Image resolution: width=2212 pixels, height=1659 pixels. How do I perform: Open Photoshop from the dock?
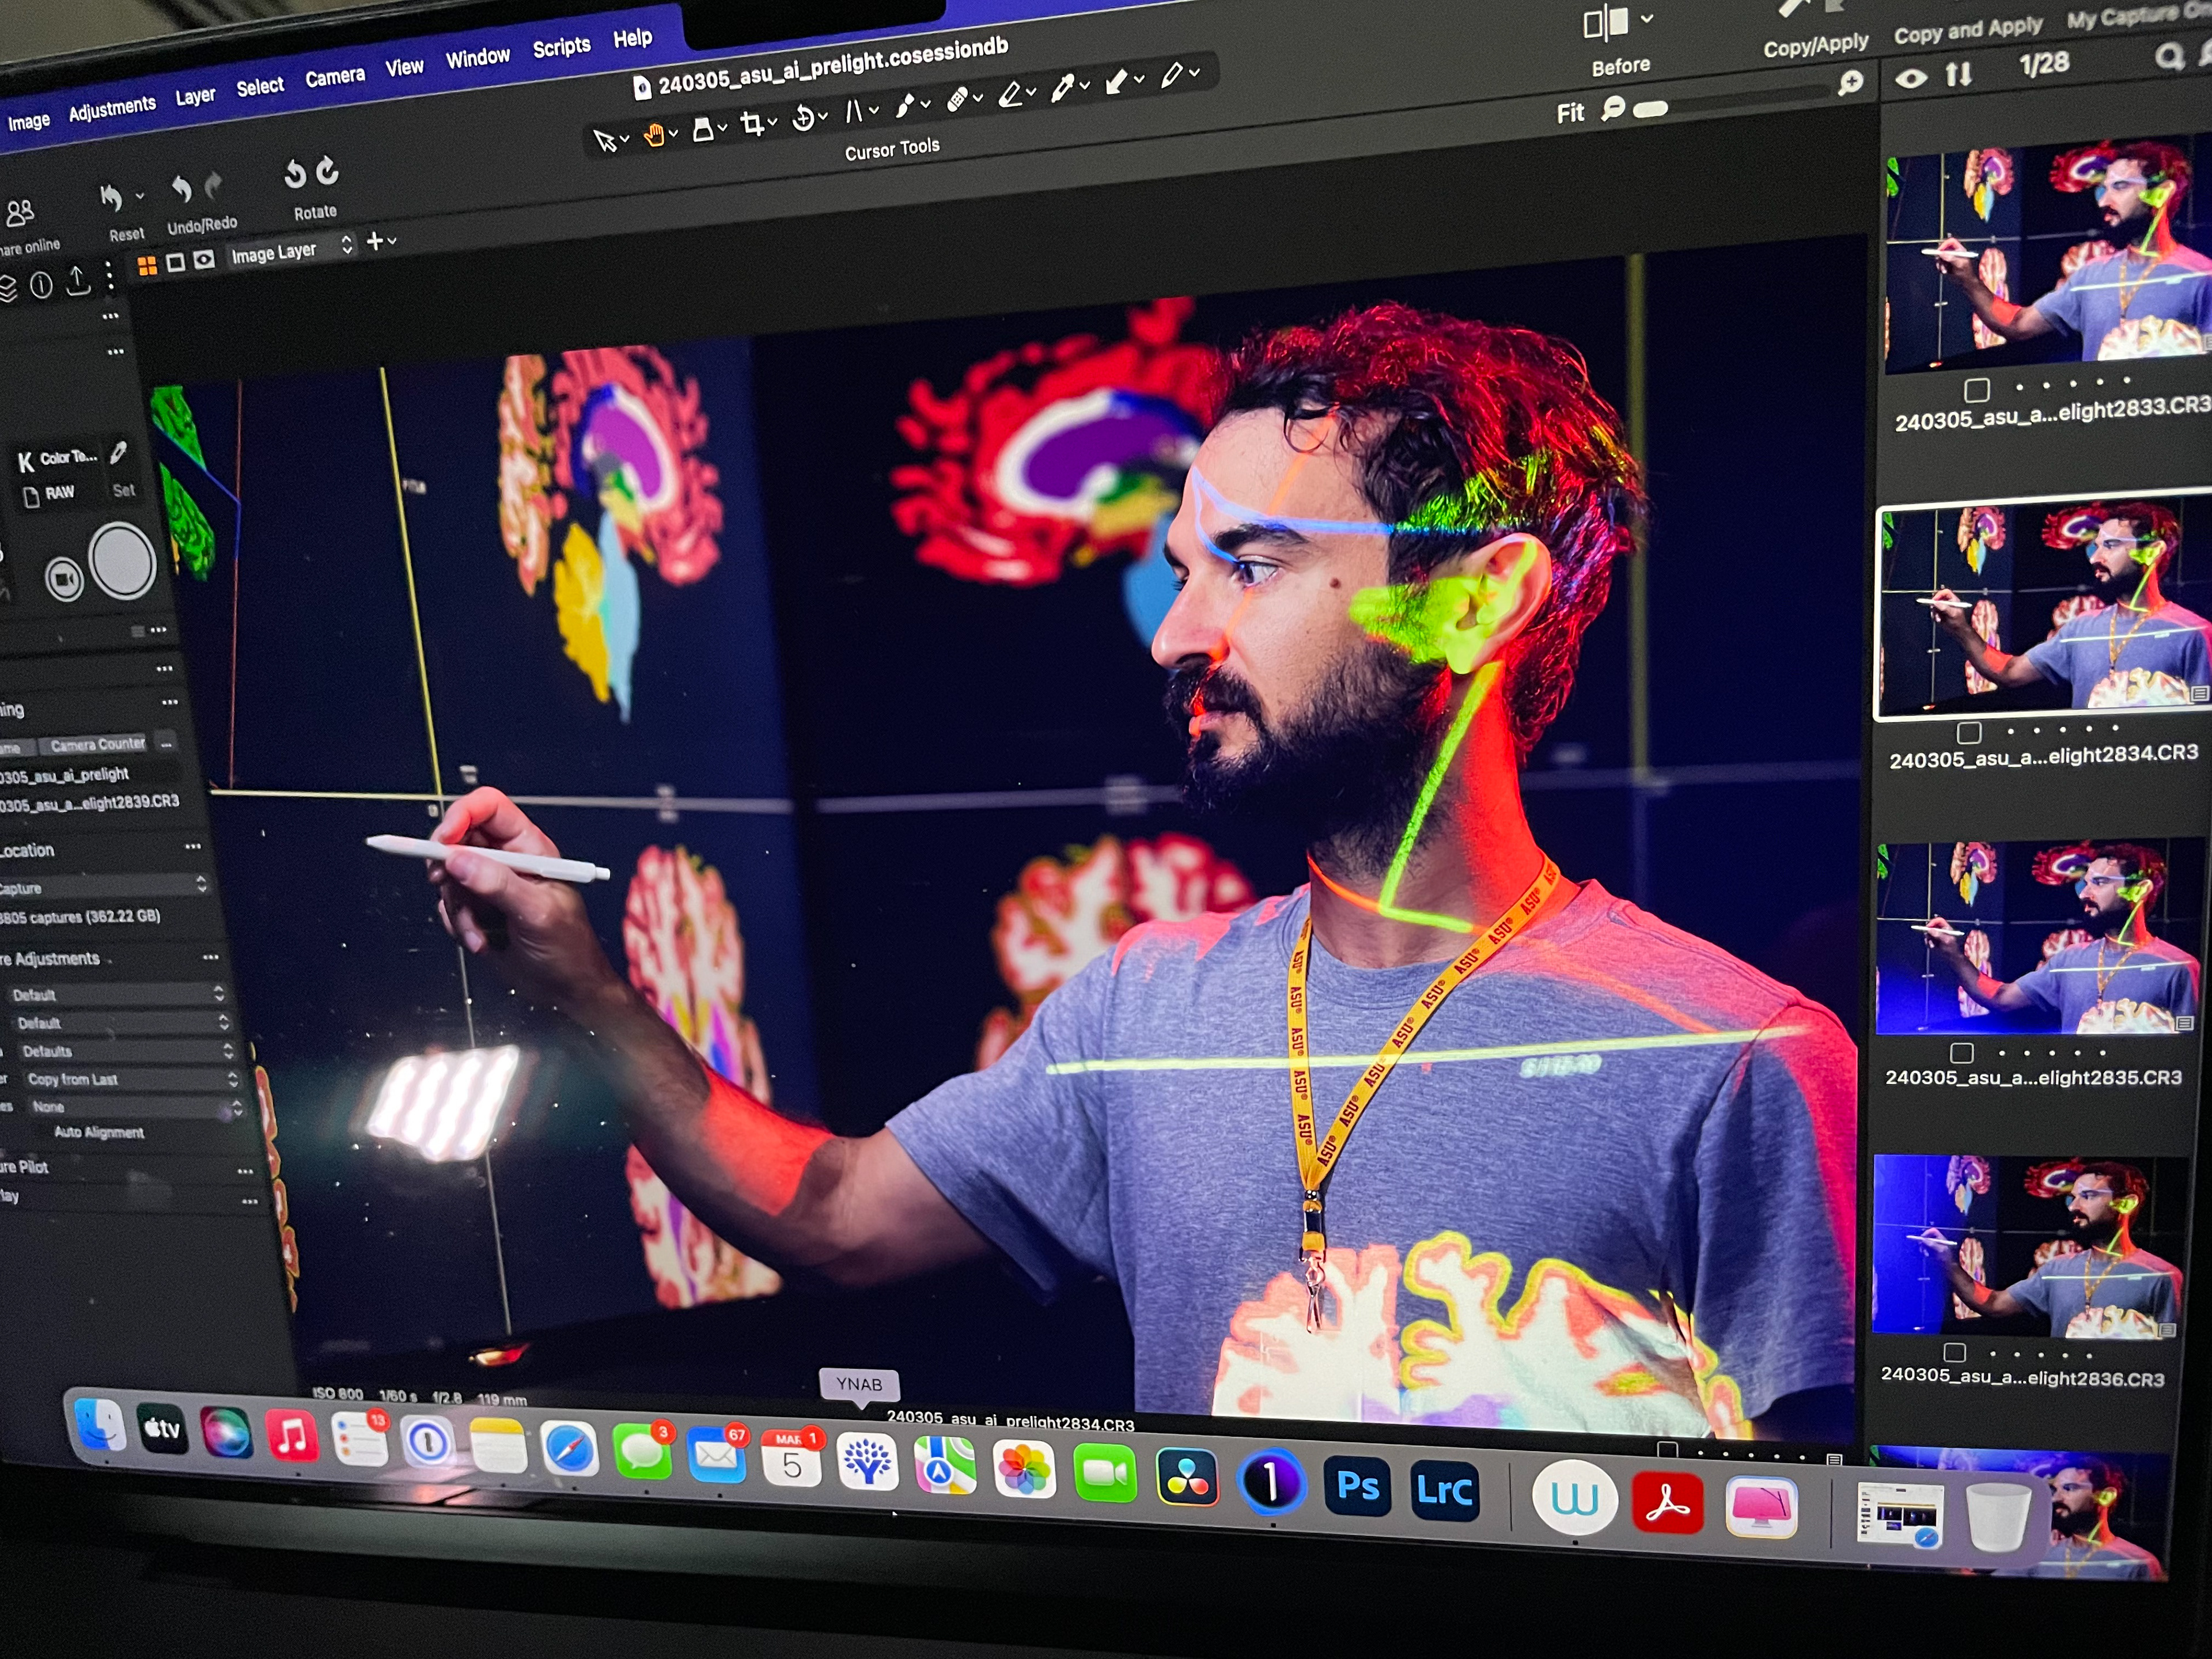point(1356,1486)
